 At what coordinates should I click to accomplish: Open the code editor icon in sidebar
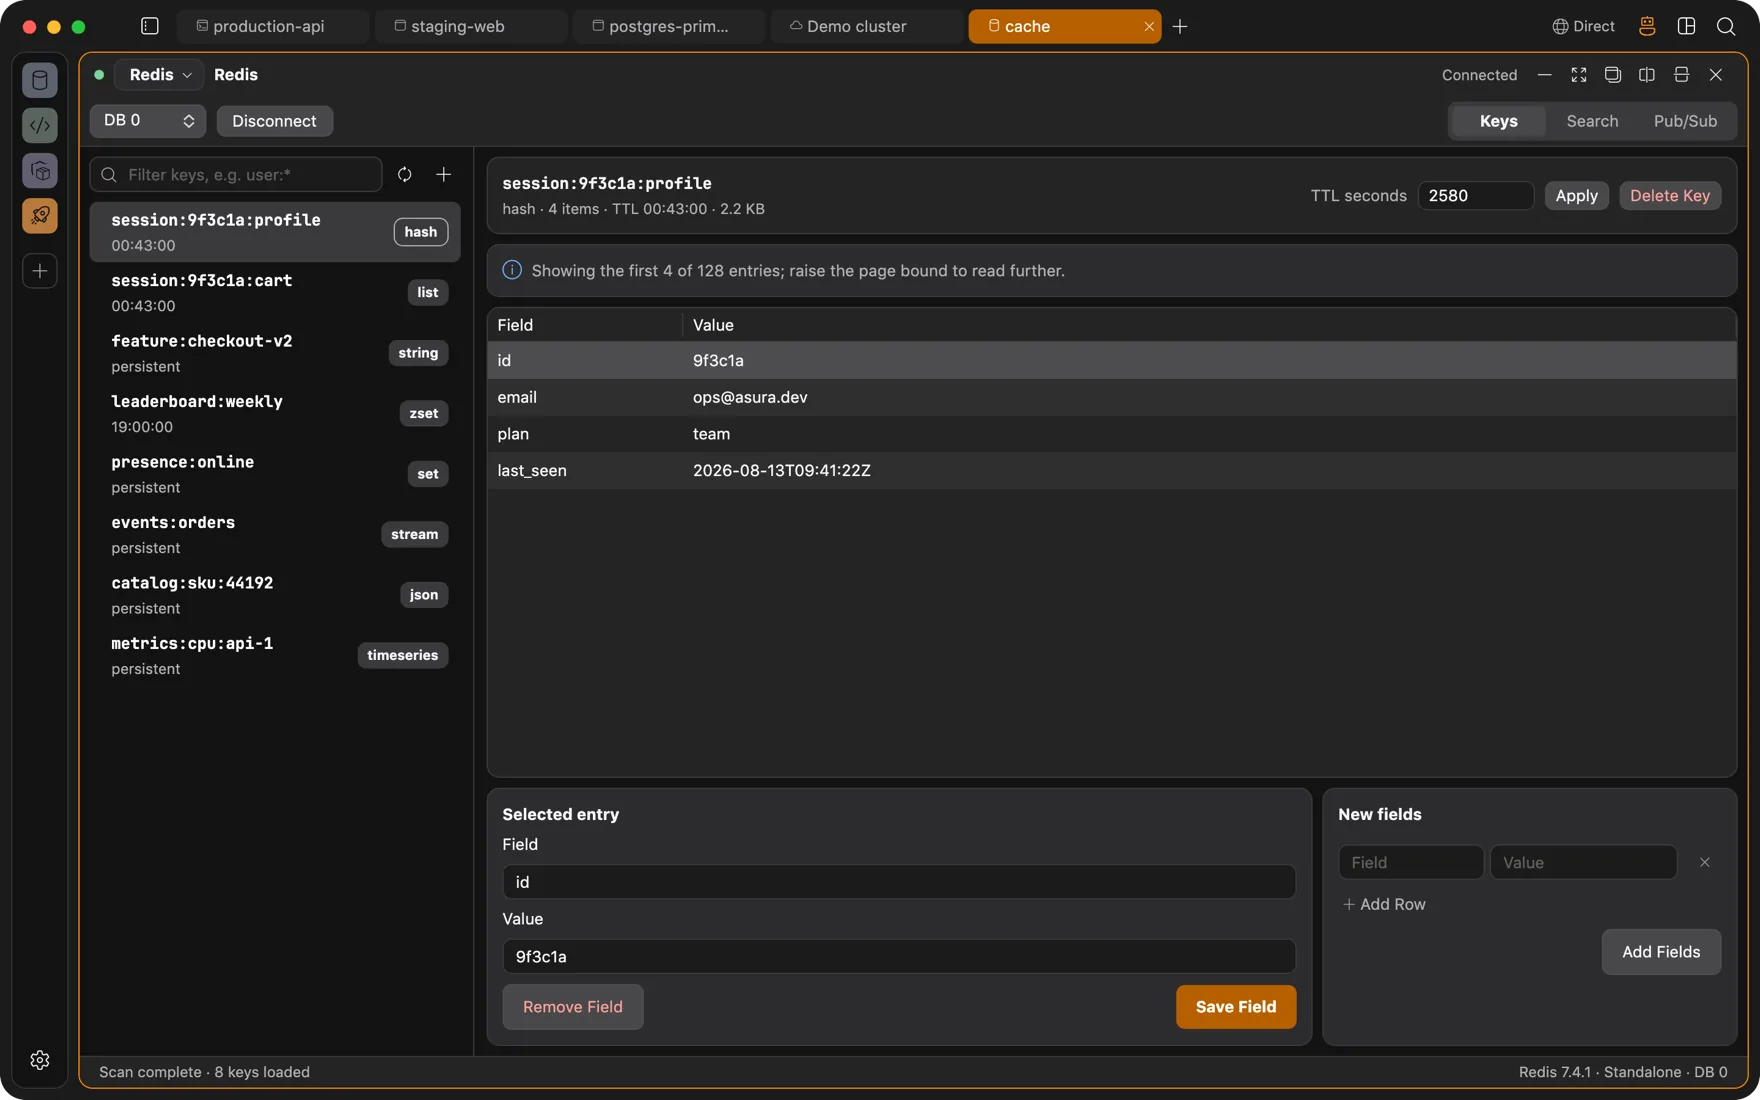click(40, 125)
